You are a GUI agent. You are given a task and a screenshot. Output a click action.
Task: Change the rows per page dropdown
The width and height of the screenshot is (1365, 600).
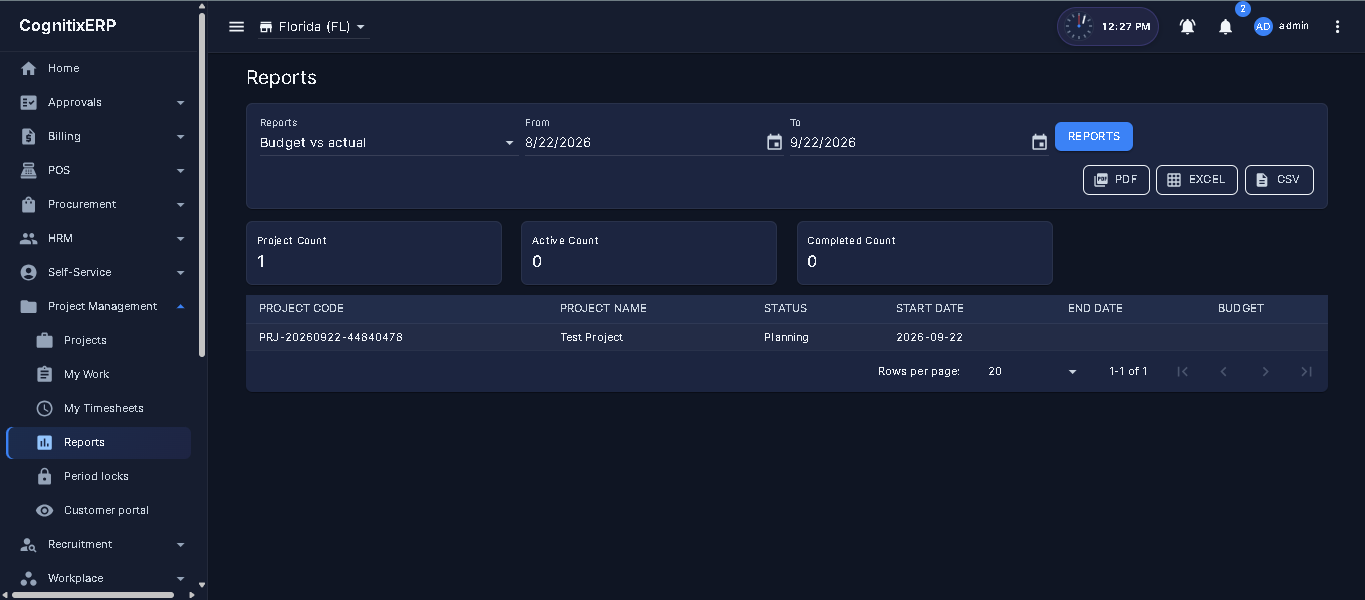[x=1033, y=371]
